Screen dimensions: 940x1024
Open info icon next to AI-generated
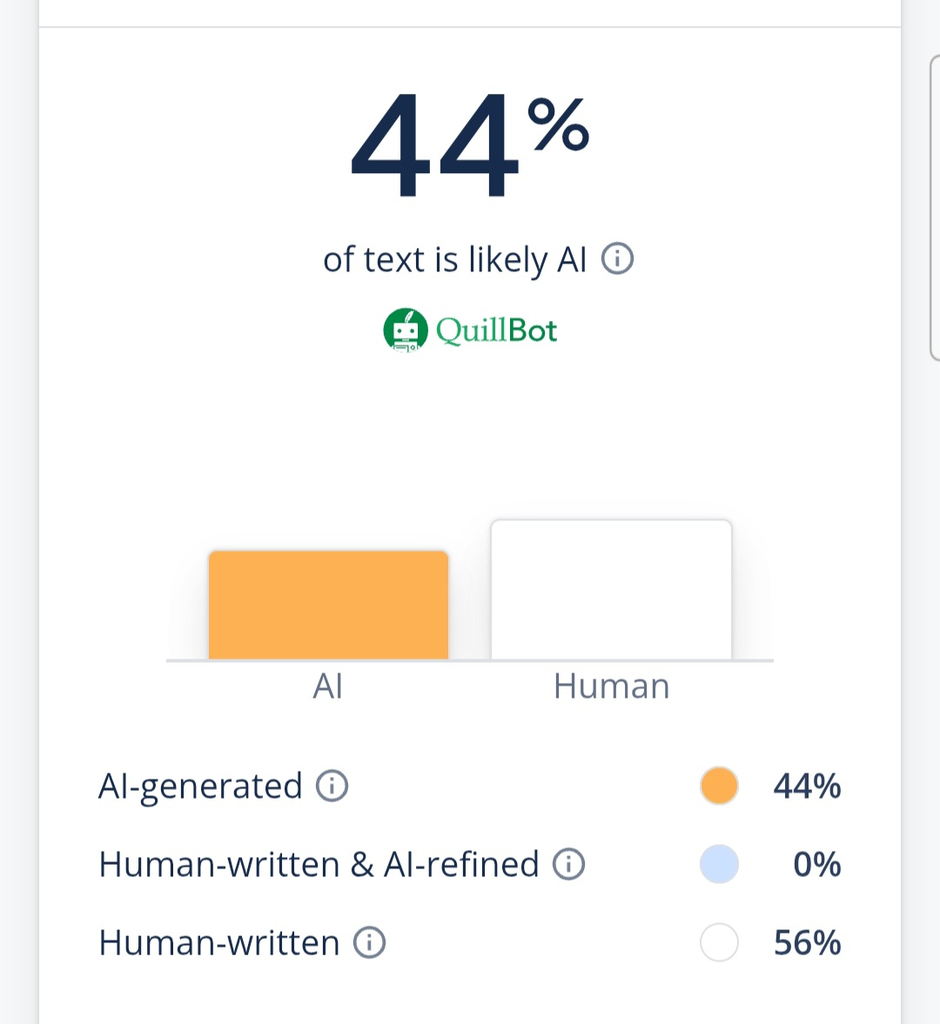pyautogui.click(x=332, y=787)
